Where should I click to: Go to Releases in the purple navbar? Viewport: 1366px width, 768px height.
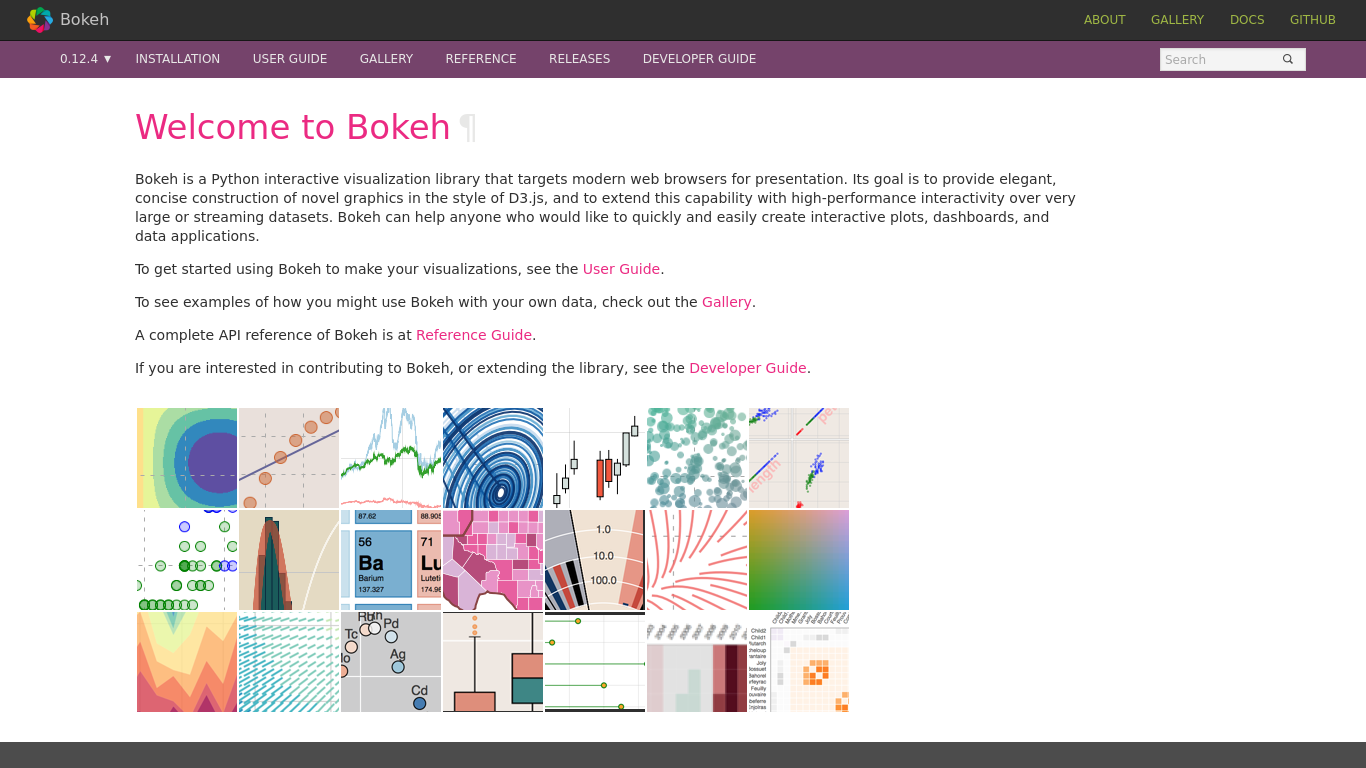(x=579, y=59)
